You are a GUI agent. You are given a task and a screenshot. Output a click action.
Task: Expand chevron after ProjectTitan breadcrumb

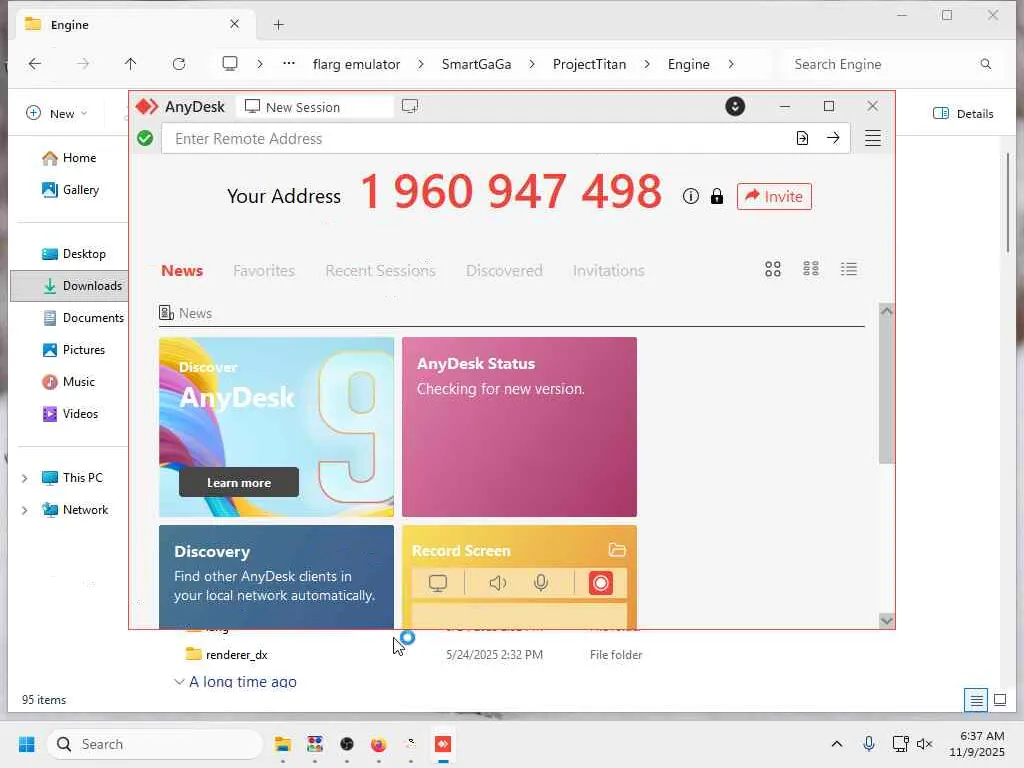coord(647,64)
